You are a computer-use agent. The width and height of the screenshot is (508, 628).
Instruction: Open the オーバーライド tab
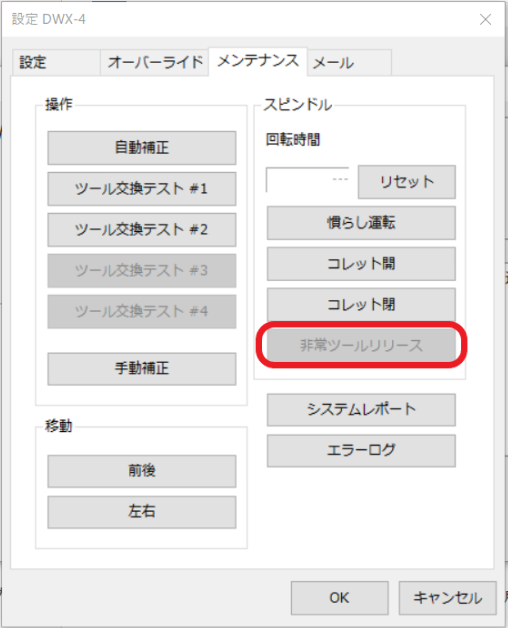pyautogui.click(x=155, y=63)
